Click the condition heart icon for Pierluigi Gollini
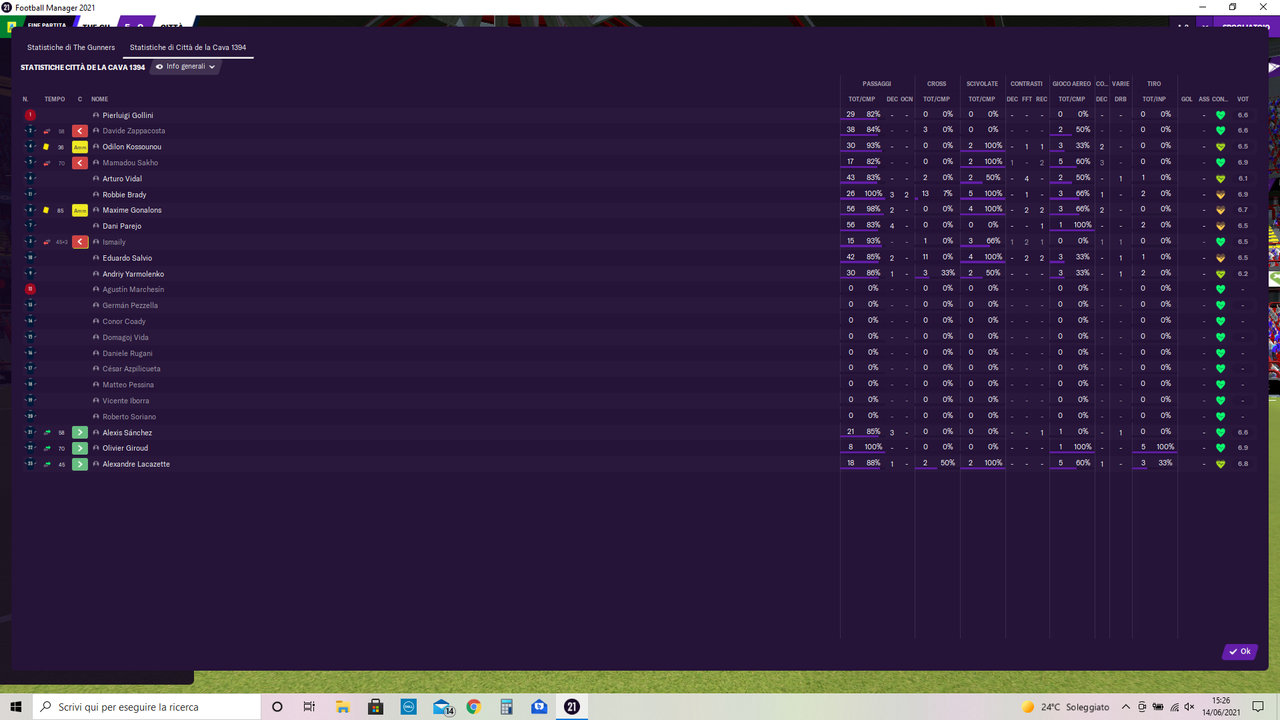This screenshot has width=1280, height=720. pos(1220,115)
